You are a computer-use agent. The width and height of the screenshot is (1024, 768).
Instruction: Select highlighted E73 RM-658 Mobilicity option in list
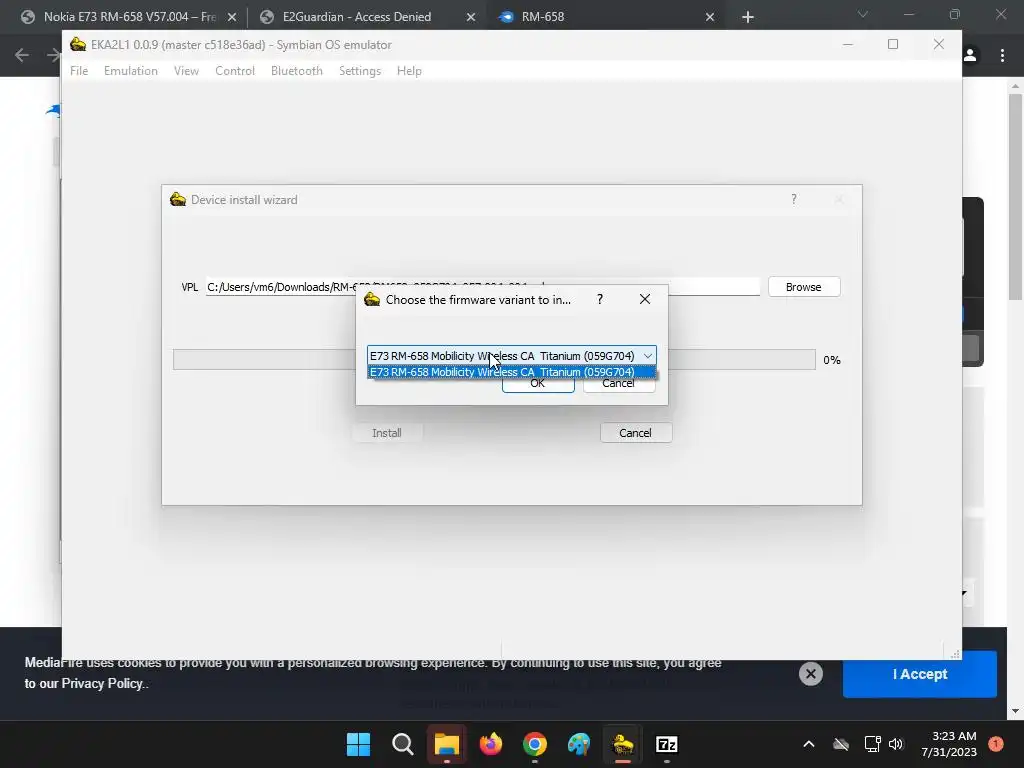pyautogui.click(x=511, y=372)
